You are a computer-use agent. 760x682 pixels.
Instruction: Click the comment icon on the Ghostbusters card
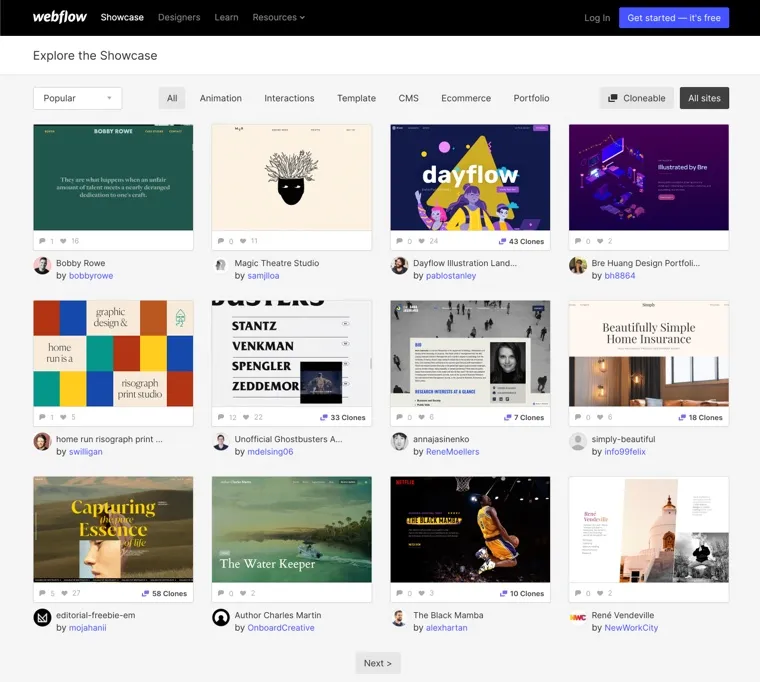pyautogui.click(x=221, y=417)
